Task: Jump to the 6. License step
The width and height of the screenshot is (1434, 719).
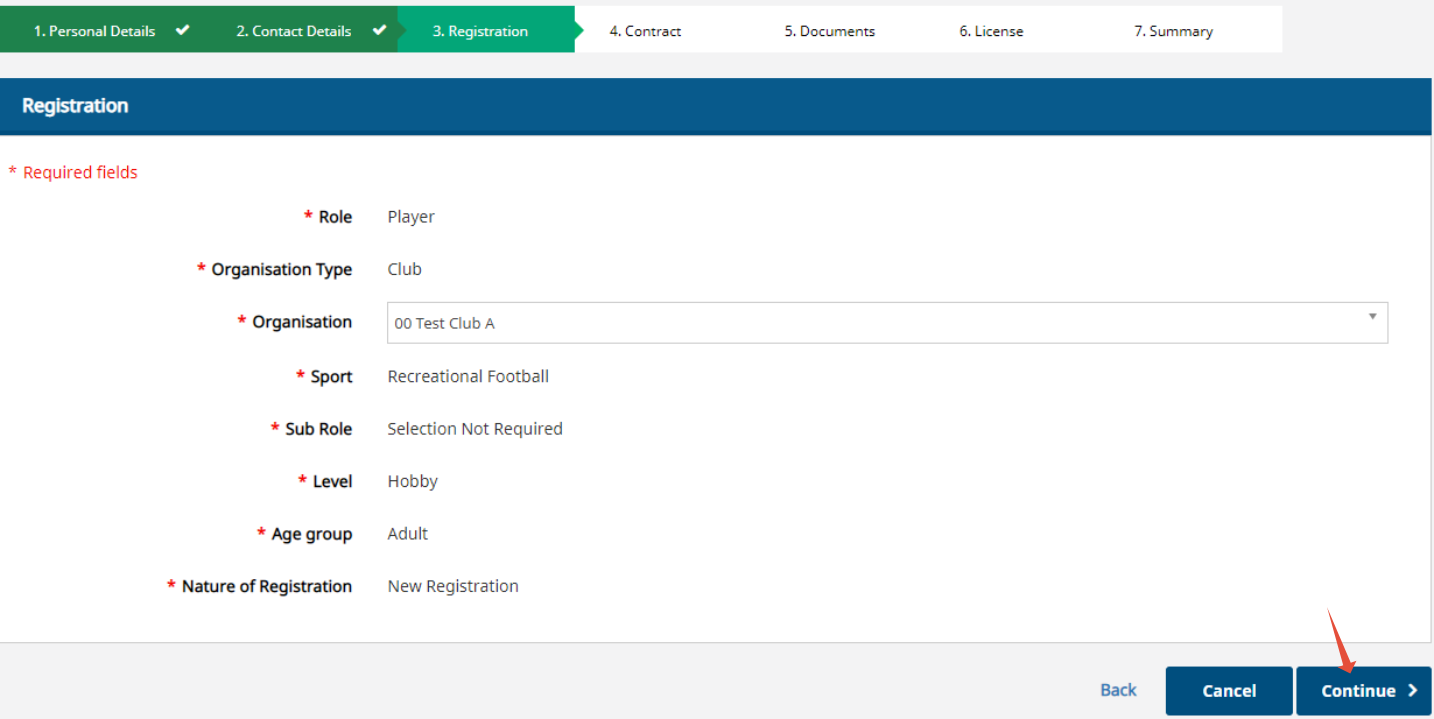Action: pos(991,31)
